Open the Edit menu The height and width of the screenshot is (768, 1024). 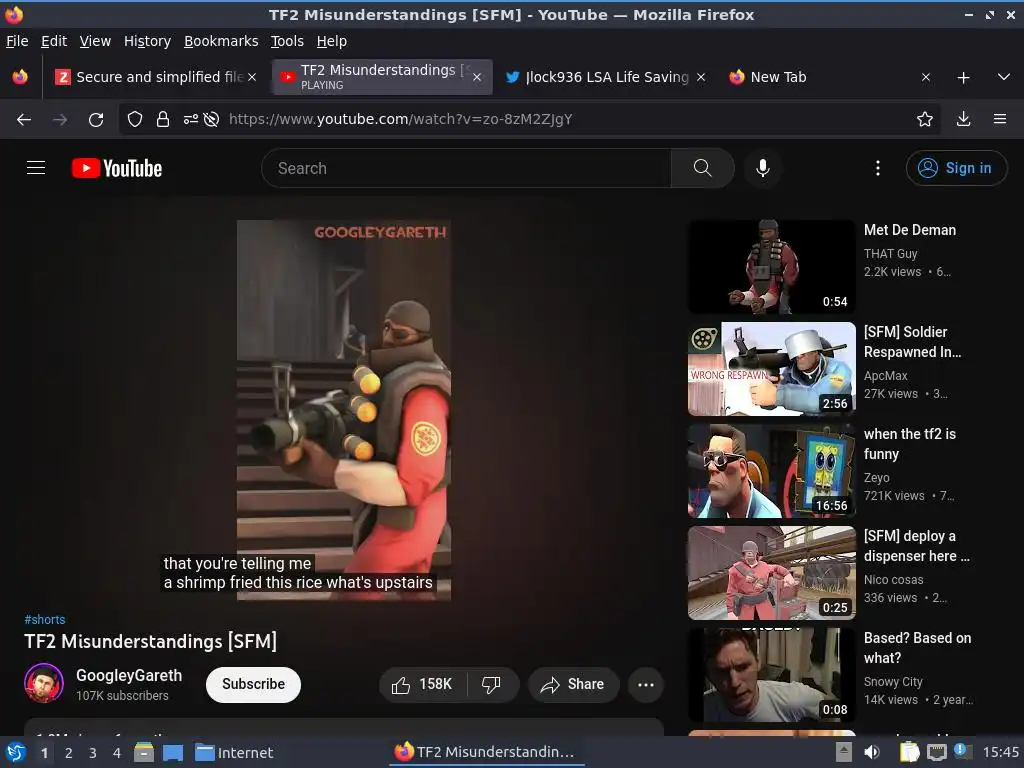click(x=54, y=41)
